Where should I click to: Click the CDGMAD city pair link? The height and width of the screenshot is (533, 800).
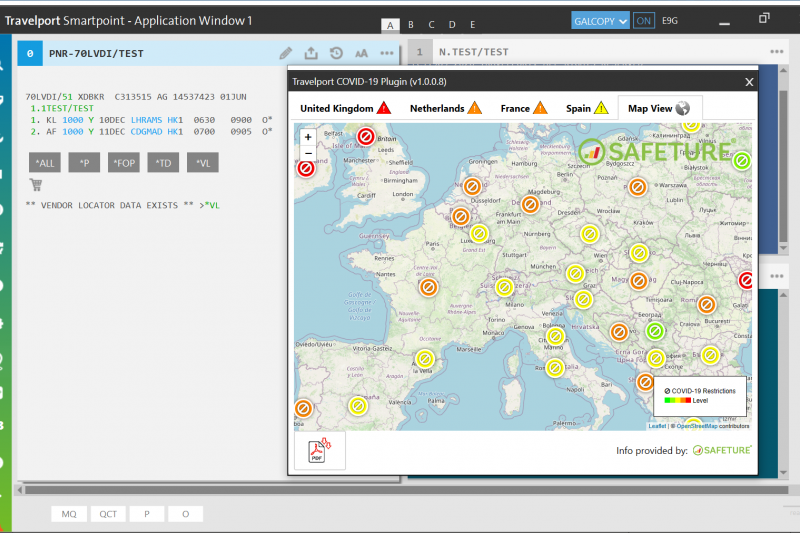point(146,132)
